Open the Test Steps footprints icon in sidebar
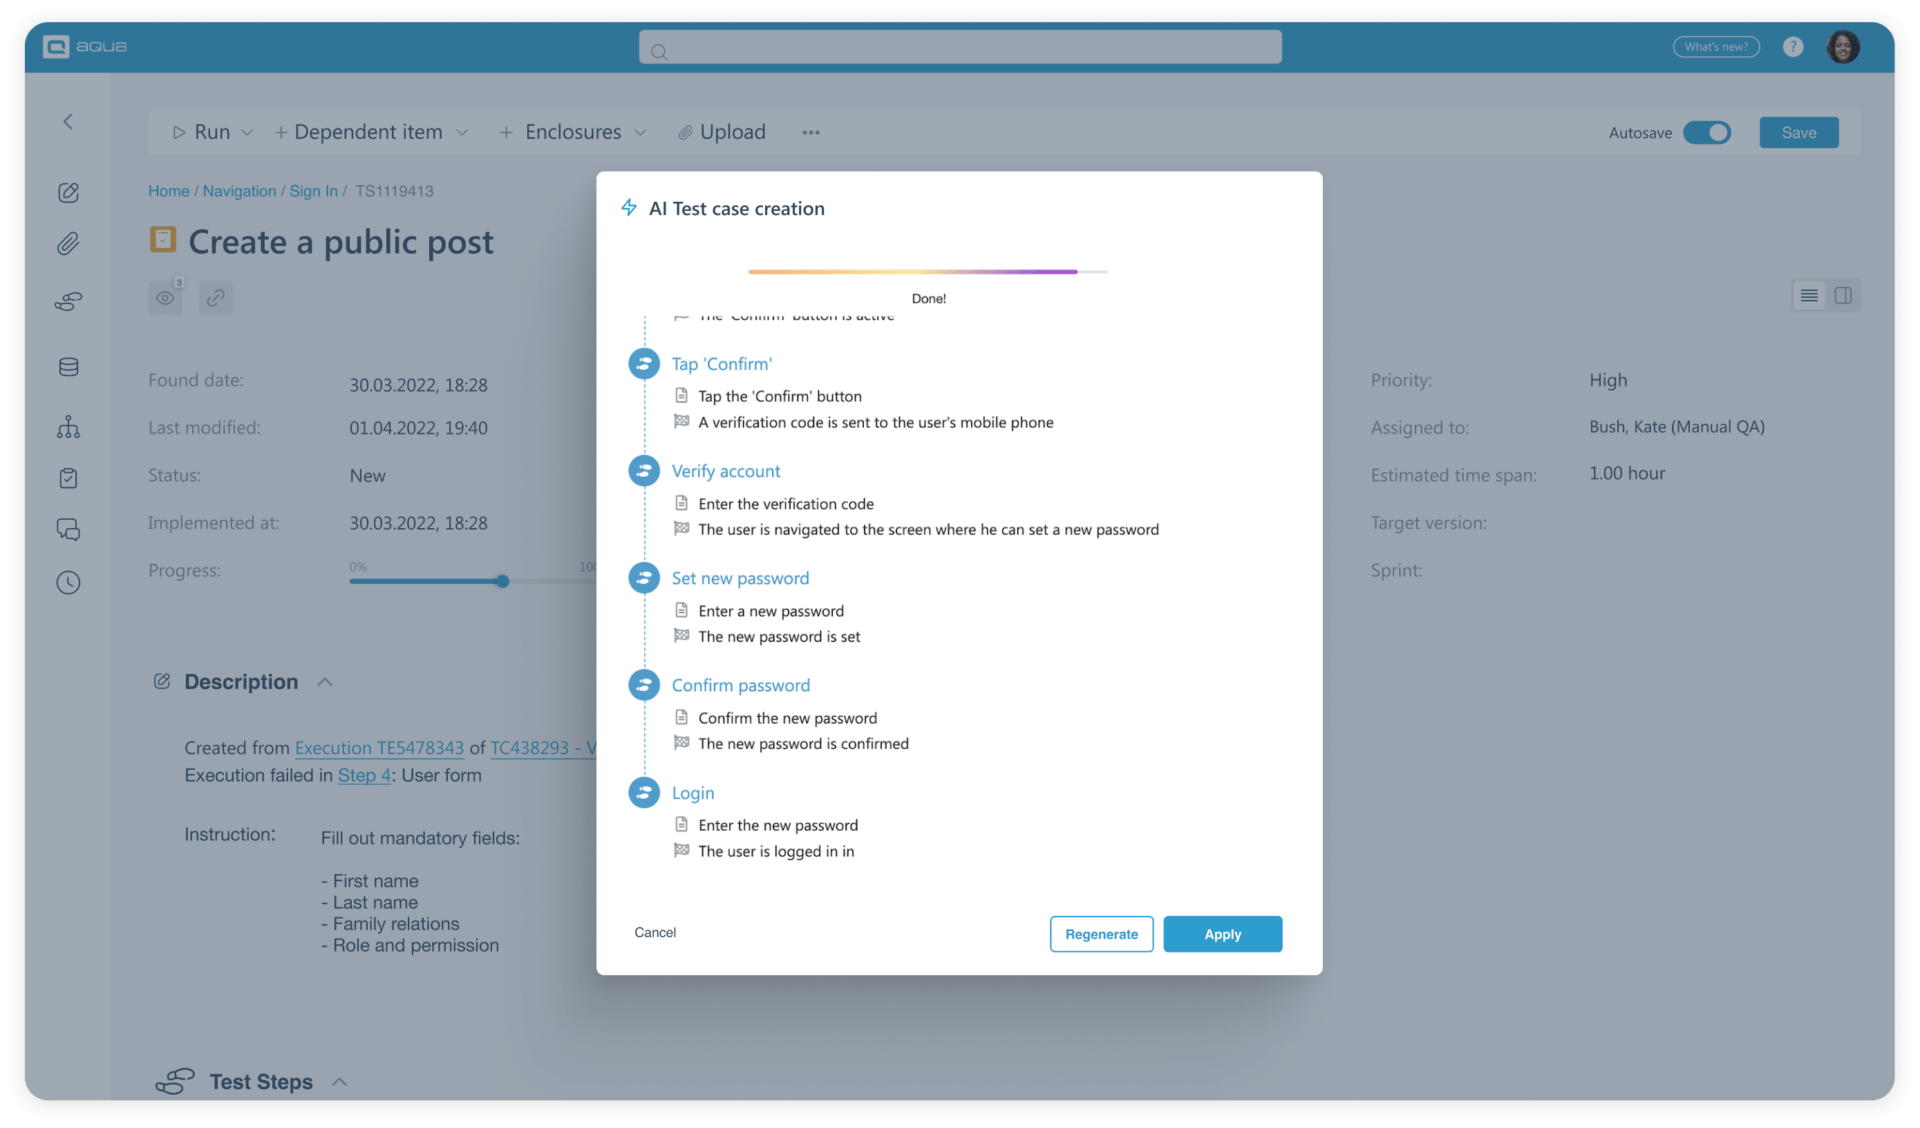Screen dimensions: 1920x1128 68,300
